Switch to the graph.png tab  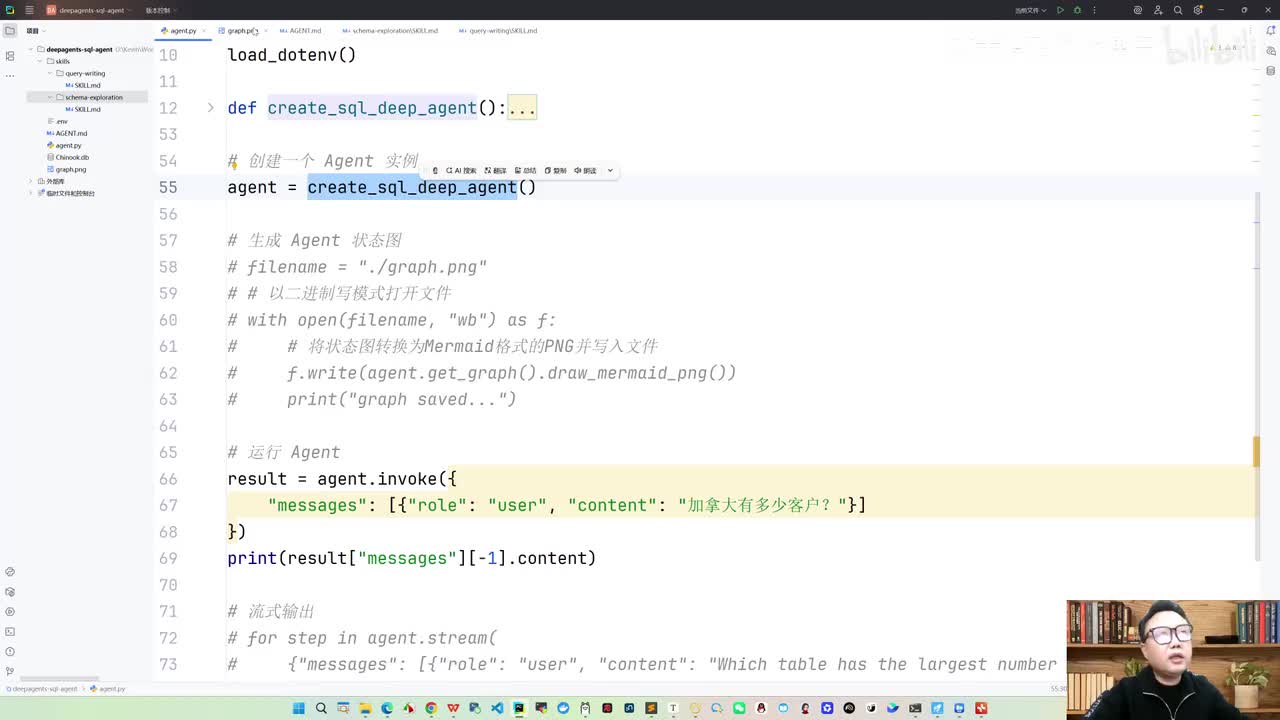tap(240, 31)
